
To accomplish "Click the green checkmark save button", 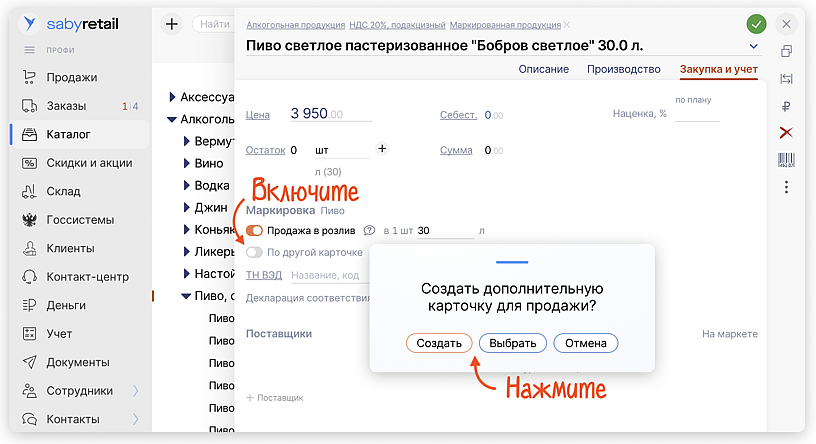I will (756, 24).
